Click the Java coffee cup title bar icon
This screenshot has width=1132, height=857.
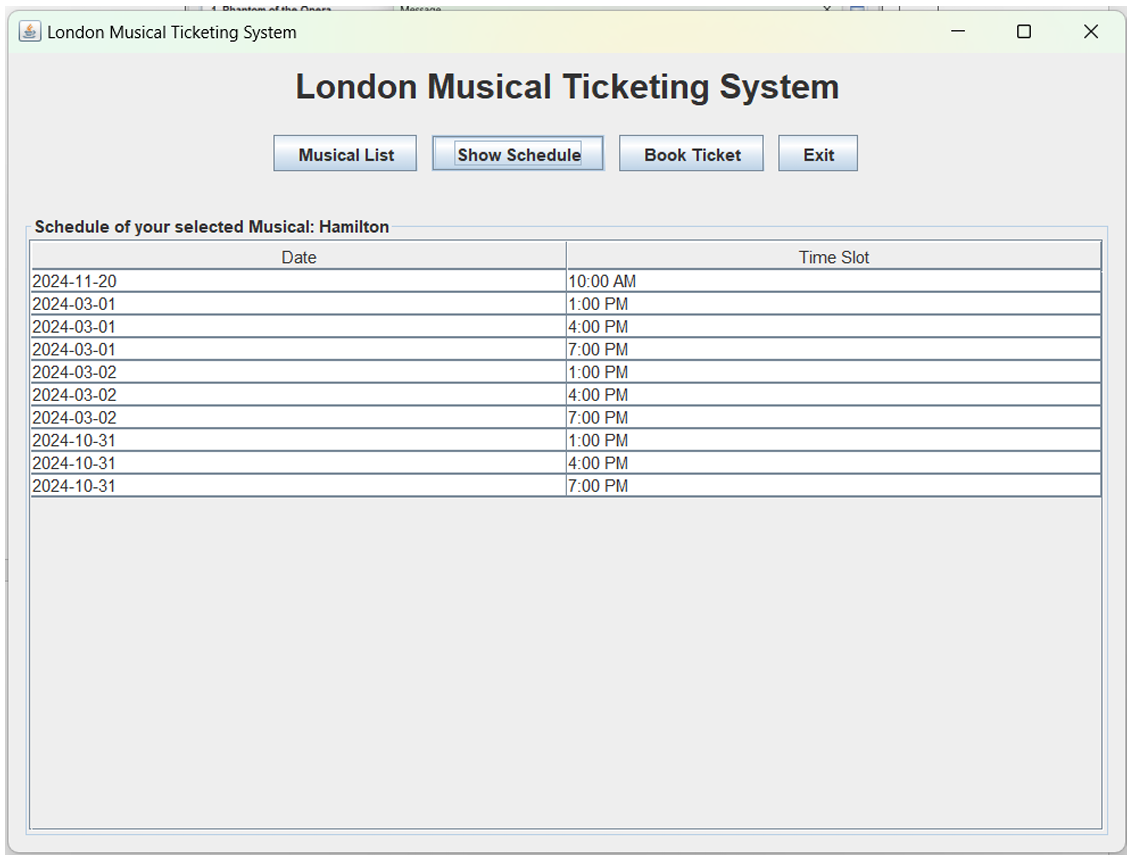coord(31,32)
